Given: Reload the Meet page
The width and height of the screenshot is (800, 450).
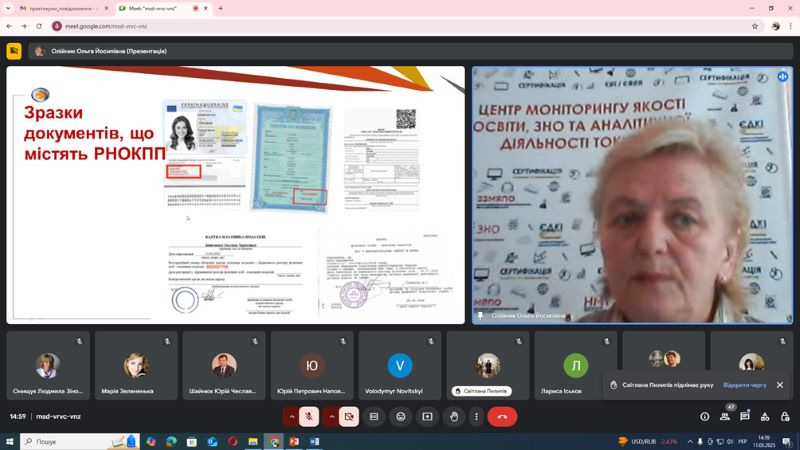Looking at the screenshot, I should point(39,26).
